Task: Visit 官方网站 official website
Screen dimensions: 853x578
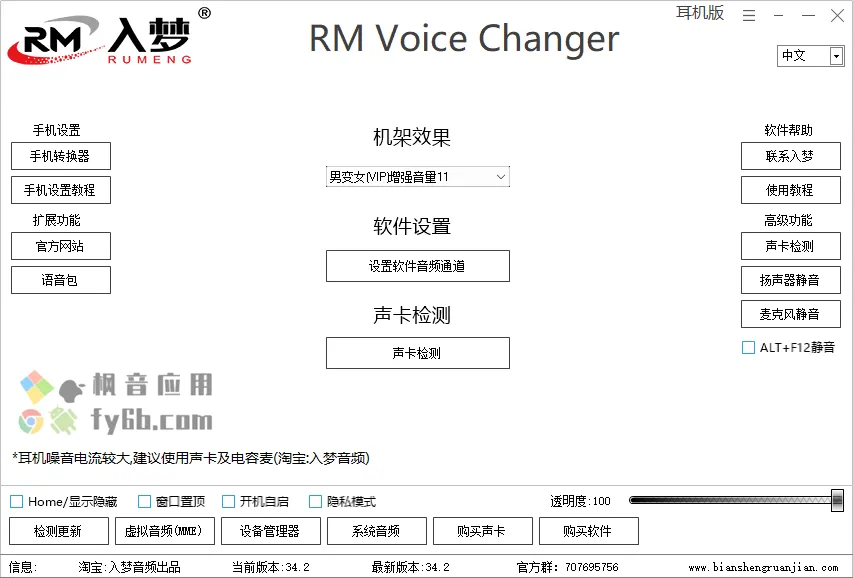Action: pos(61,246)
